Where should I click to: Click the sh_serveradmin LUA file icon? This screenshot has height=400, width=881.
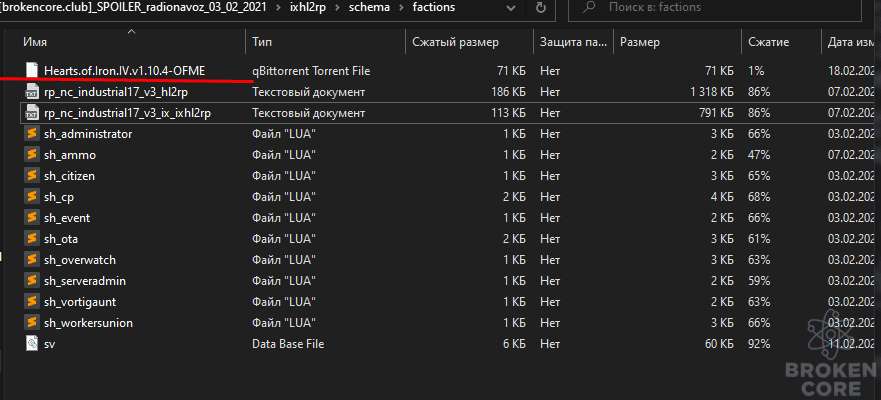(x=32, y=280)
